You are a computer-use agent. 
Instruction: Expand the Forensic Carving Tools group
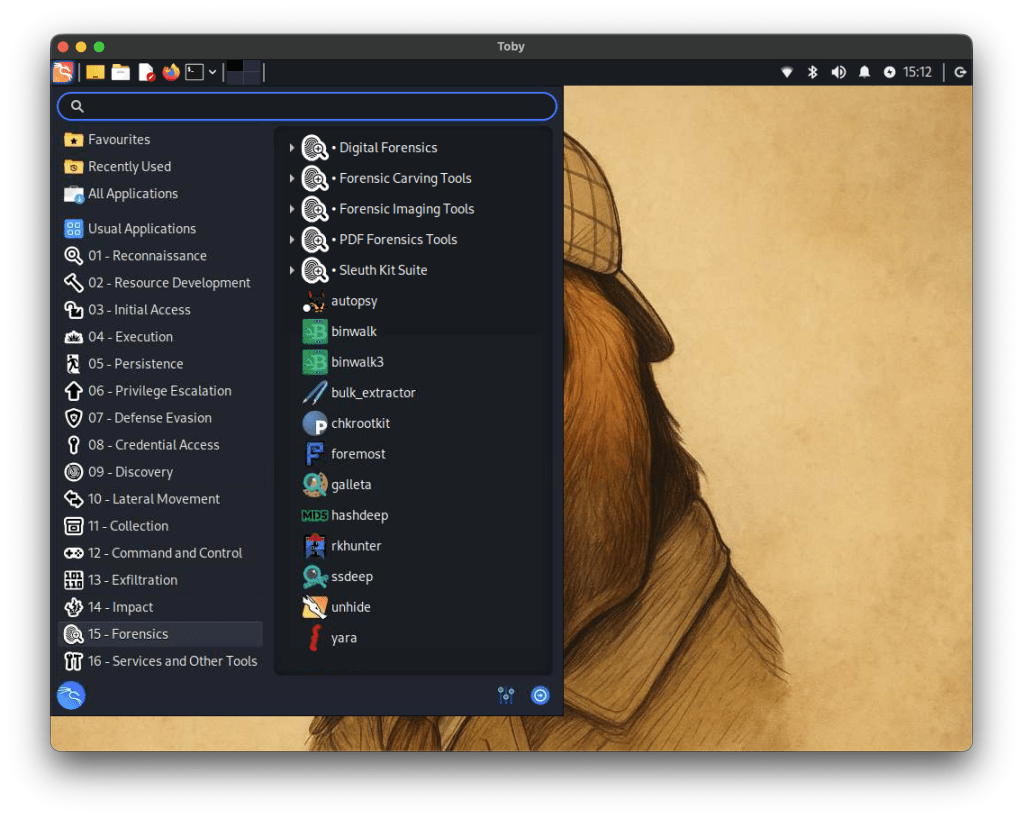[x=292, y=179]
